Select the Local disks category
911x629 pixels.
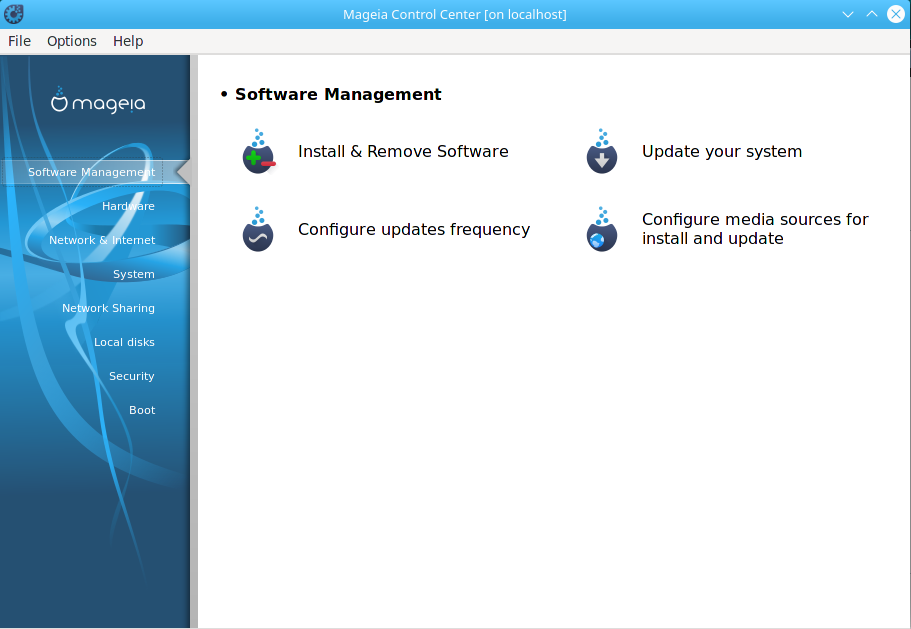tap(123, 341)
